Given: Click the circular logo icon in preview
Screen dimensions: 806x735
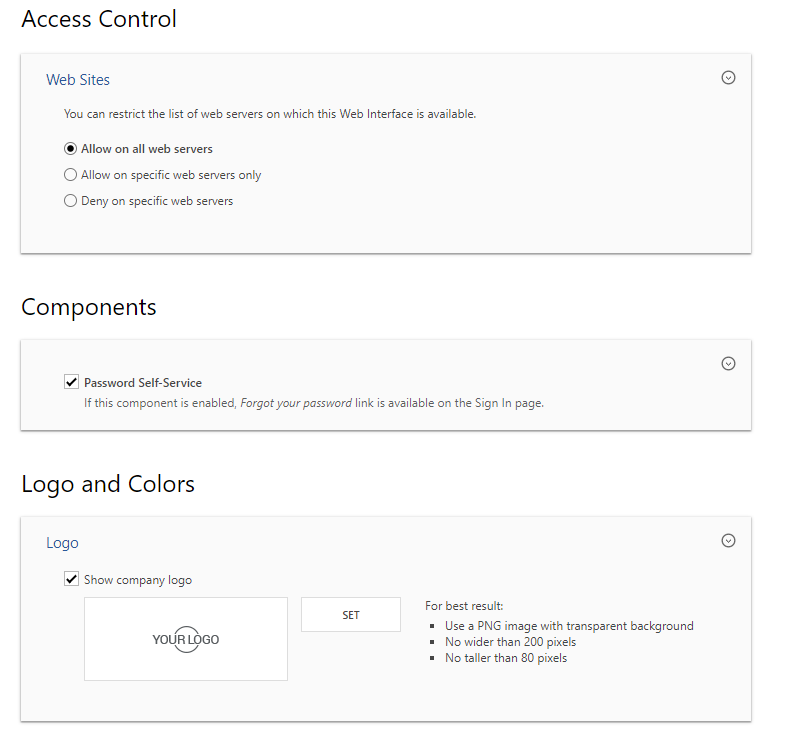Looking at the screenshot, I should click(186, 639).
